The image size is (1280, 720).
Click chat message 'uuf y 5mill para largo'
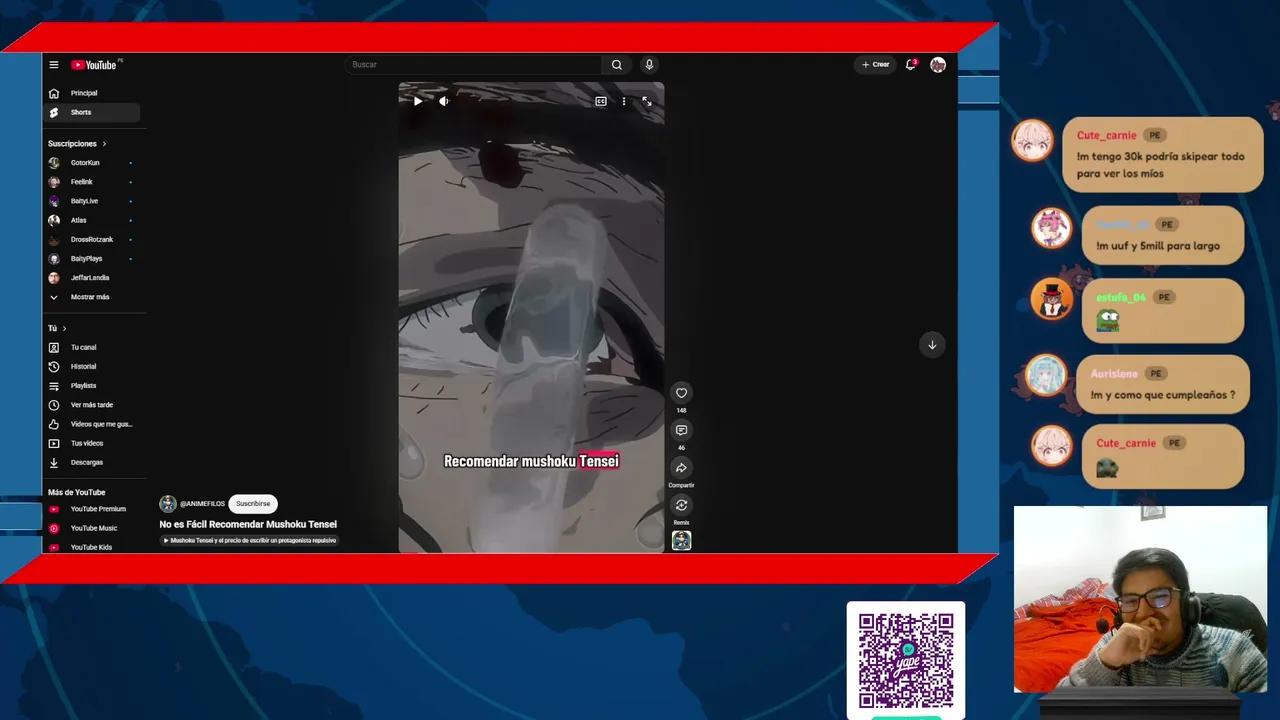(x=1158, y=246)
